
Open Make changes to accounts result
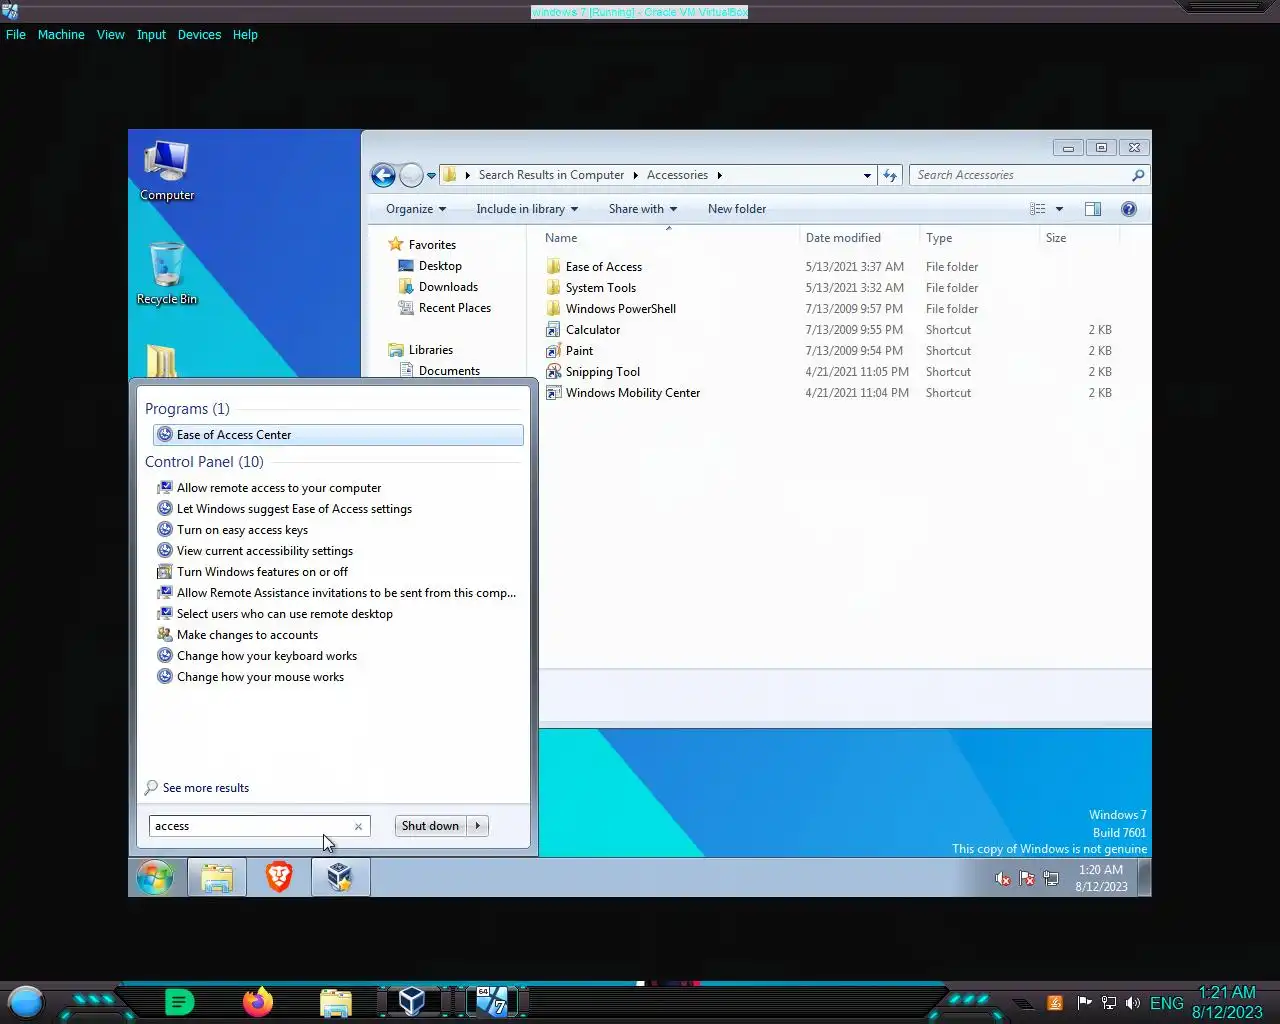pos(247,635)
